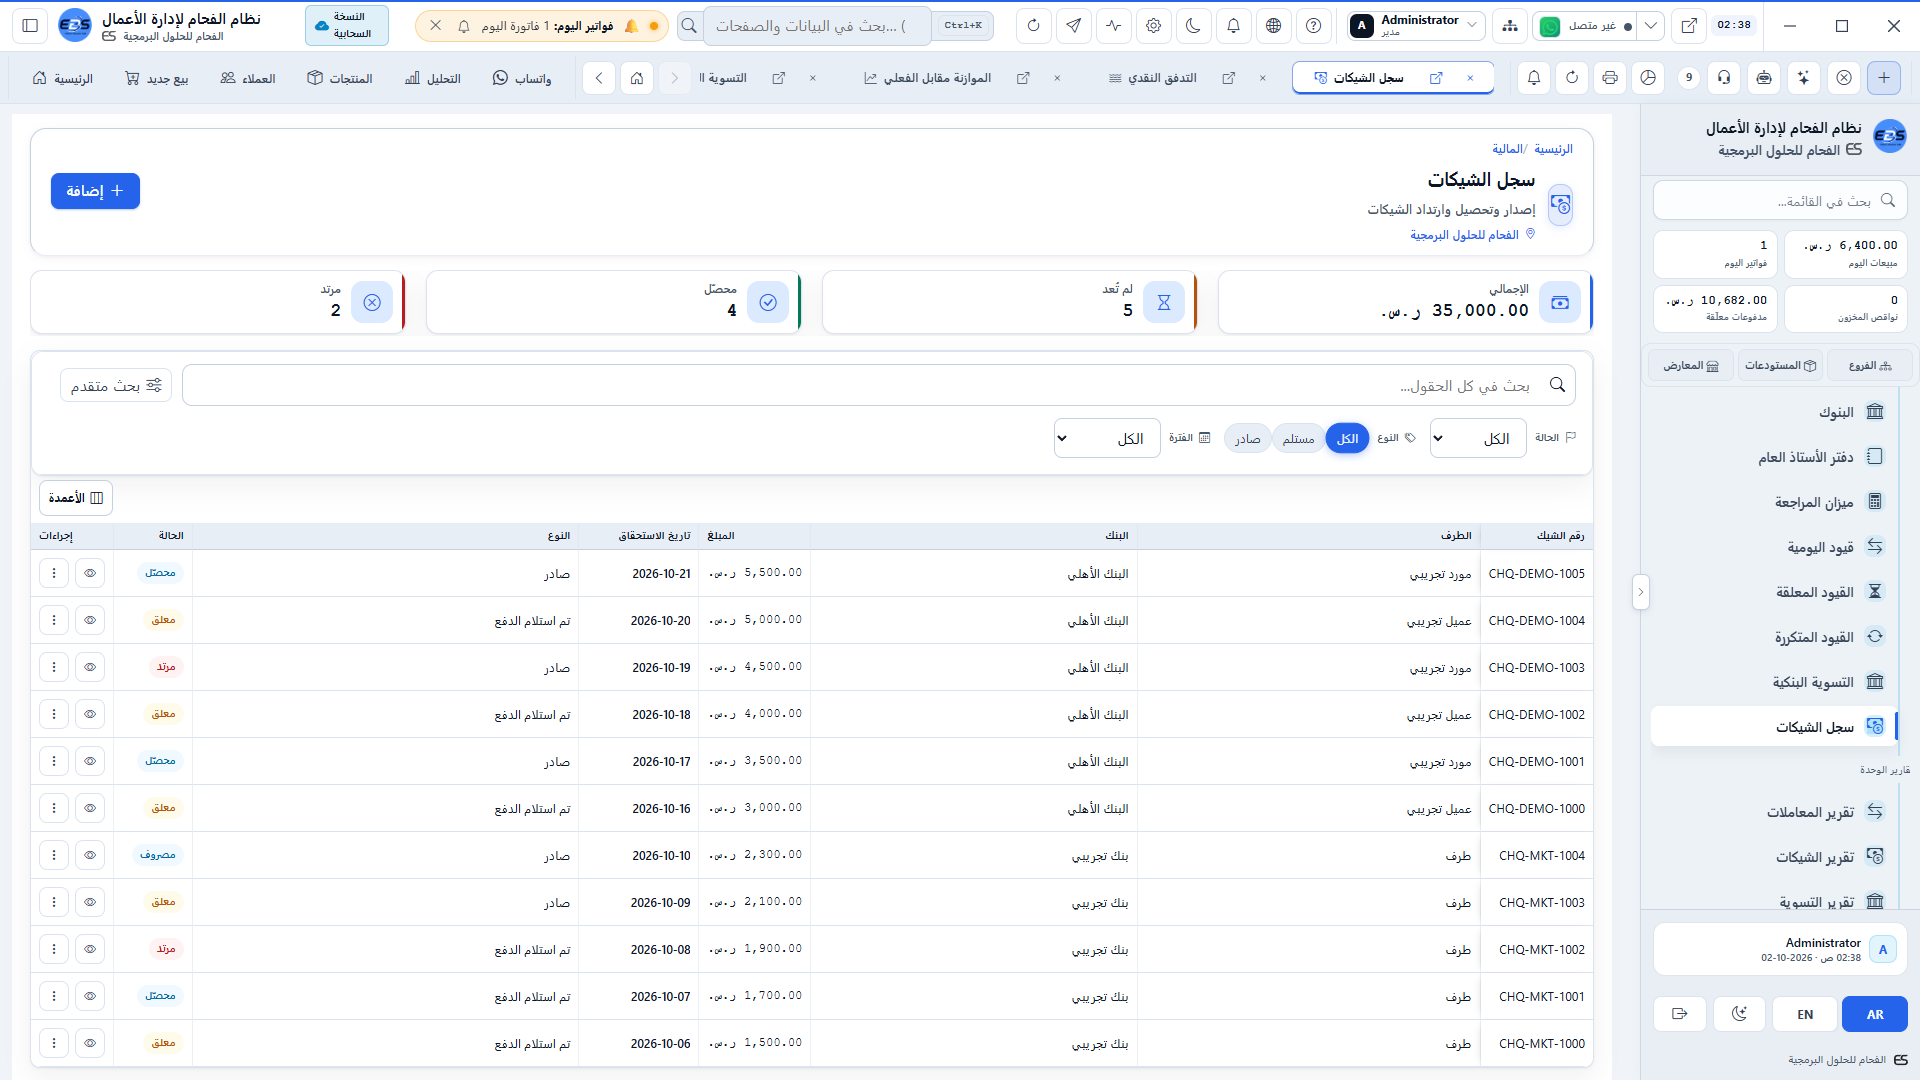Screen dimensions: 1920x1080
Task: View cheque CHQ-DEMO-1005 via eye icon
Action: click(x=90, y=573)
